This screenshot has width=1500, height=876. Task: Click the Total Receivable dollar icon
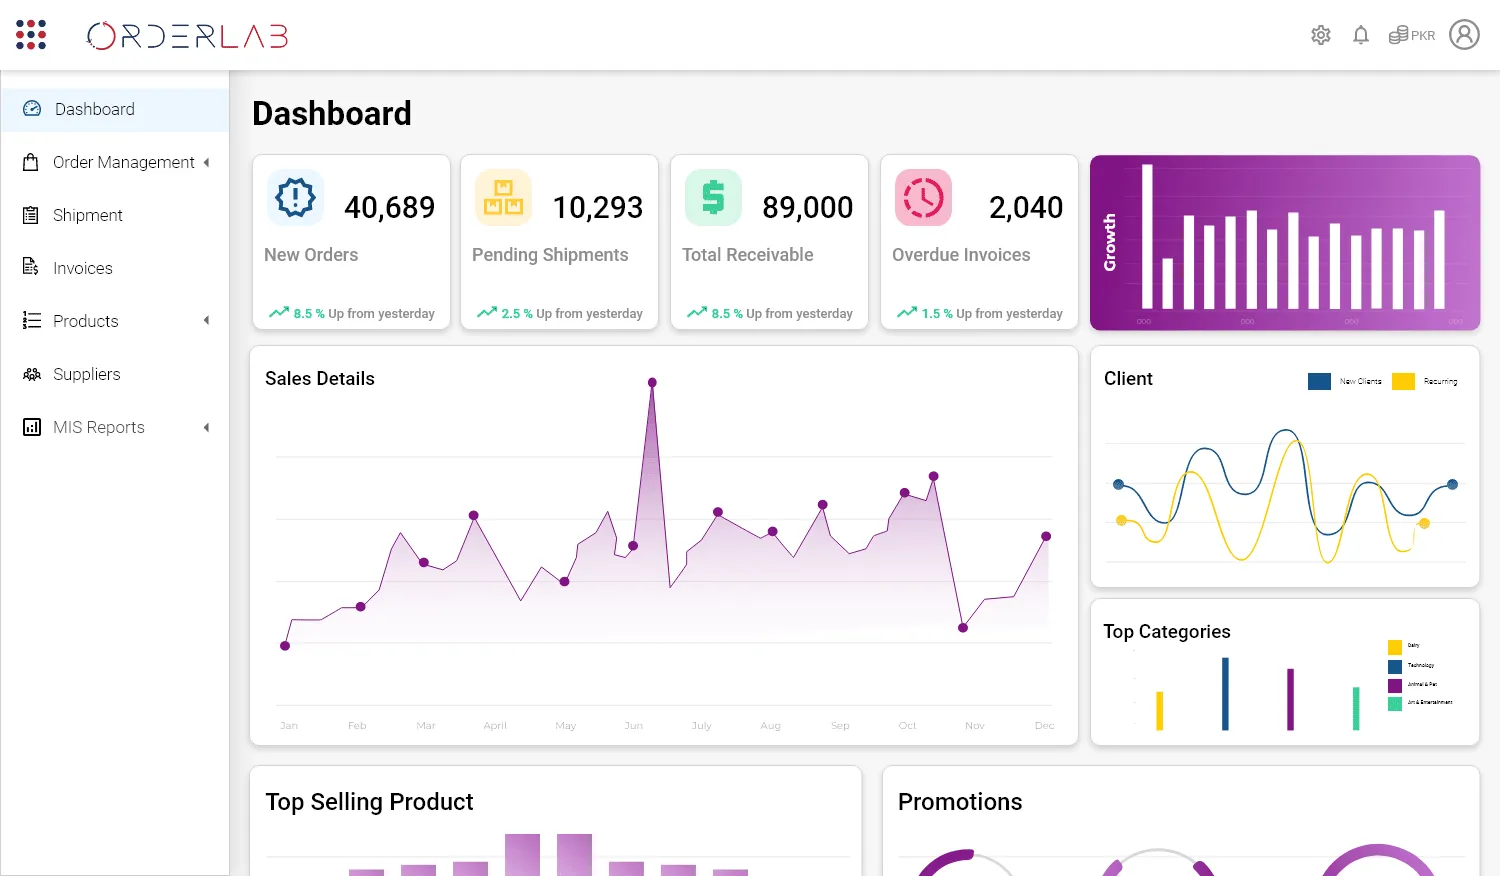coord(713,197)
